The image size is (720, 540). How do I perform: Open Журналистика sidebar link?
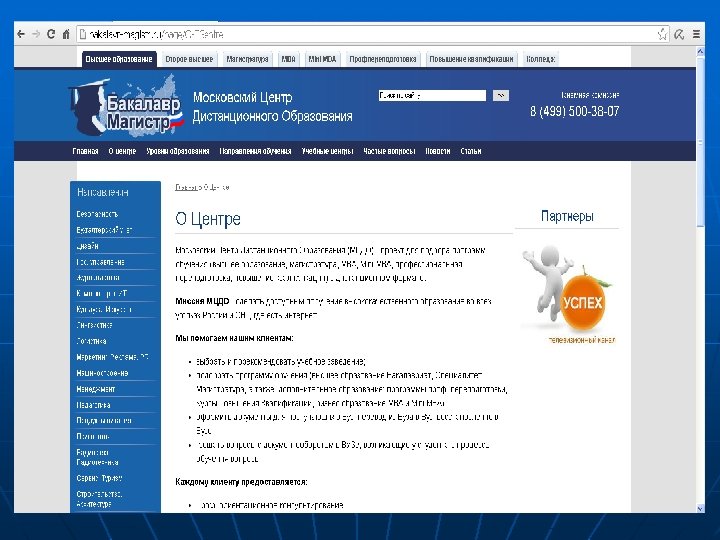pyautogui.click(x=98, y=278)
